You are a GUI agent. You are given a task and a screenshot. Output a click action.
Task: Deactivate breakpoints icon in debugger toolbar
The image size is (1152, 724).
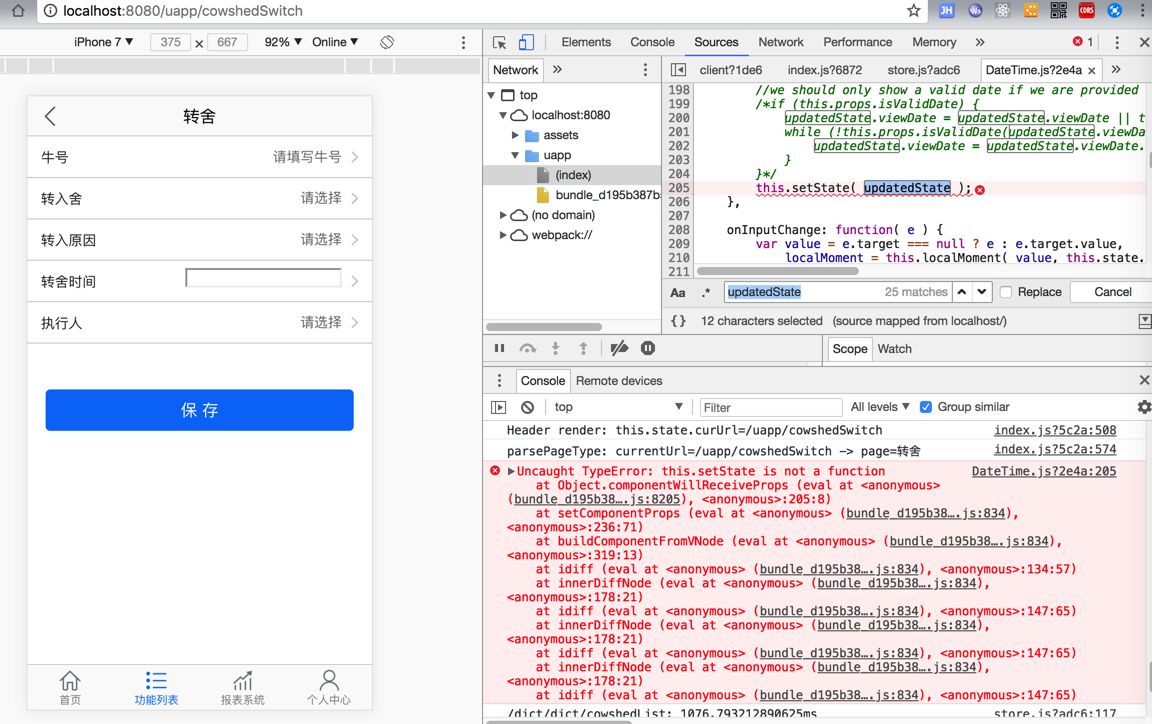coord(619,348)
